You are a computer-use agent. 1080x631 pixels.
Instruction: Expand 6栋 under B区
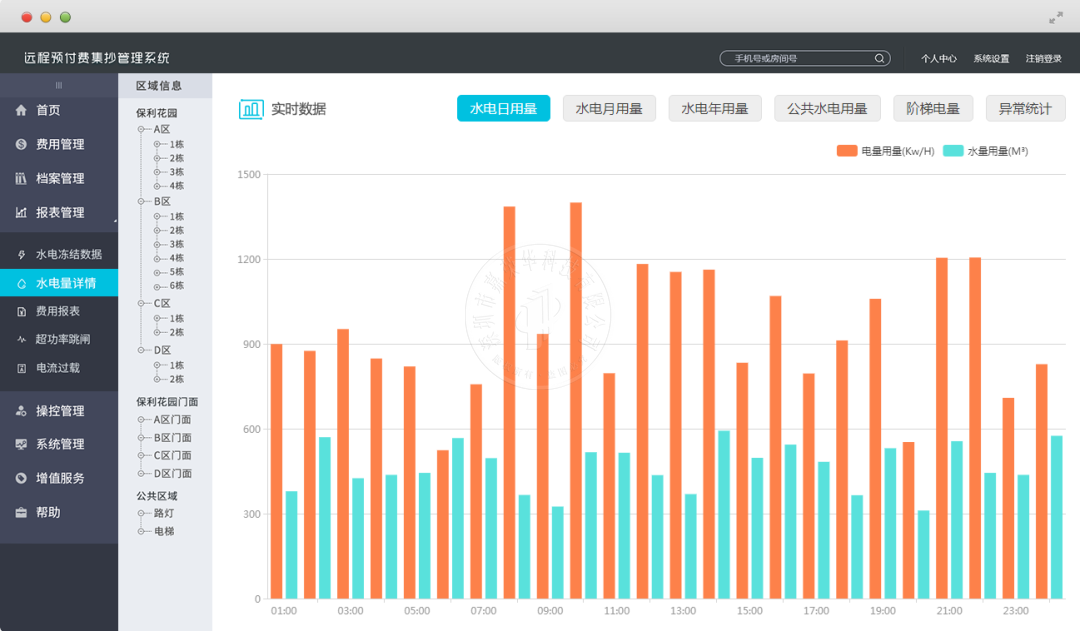pos(157,286)
